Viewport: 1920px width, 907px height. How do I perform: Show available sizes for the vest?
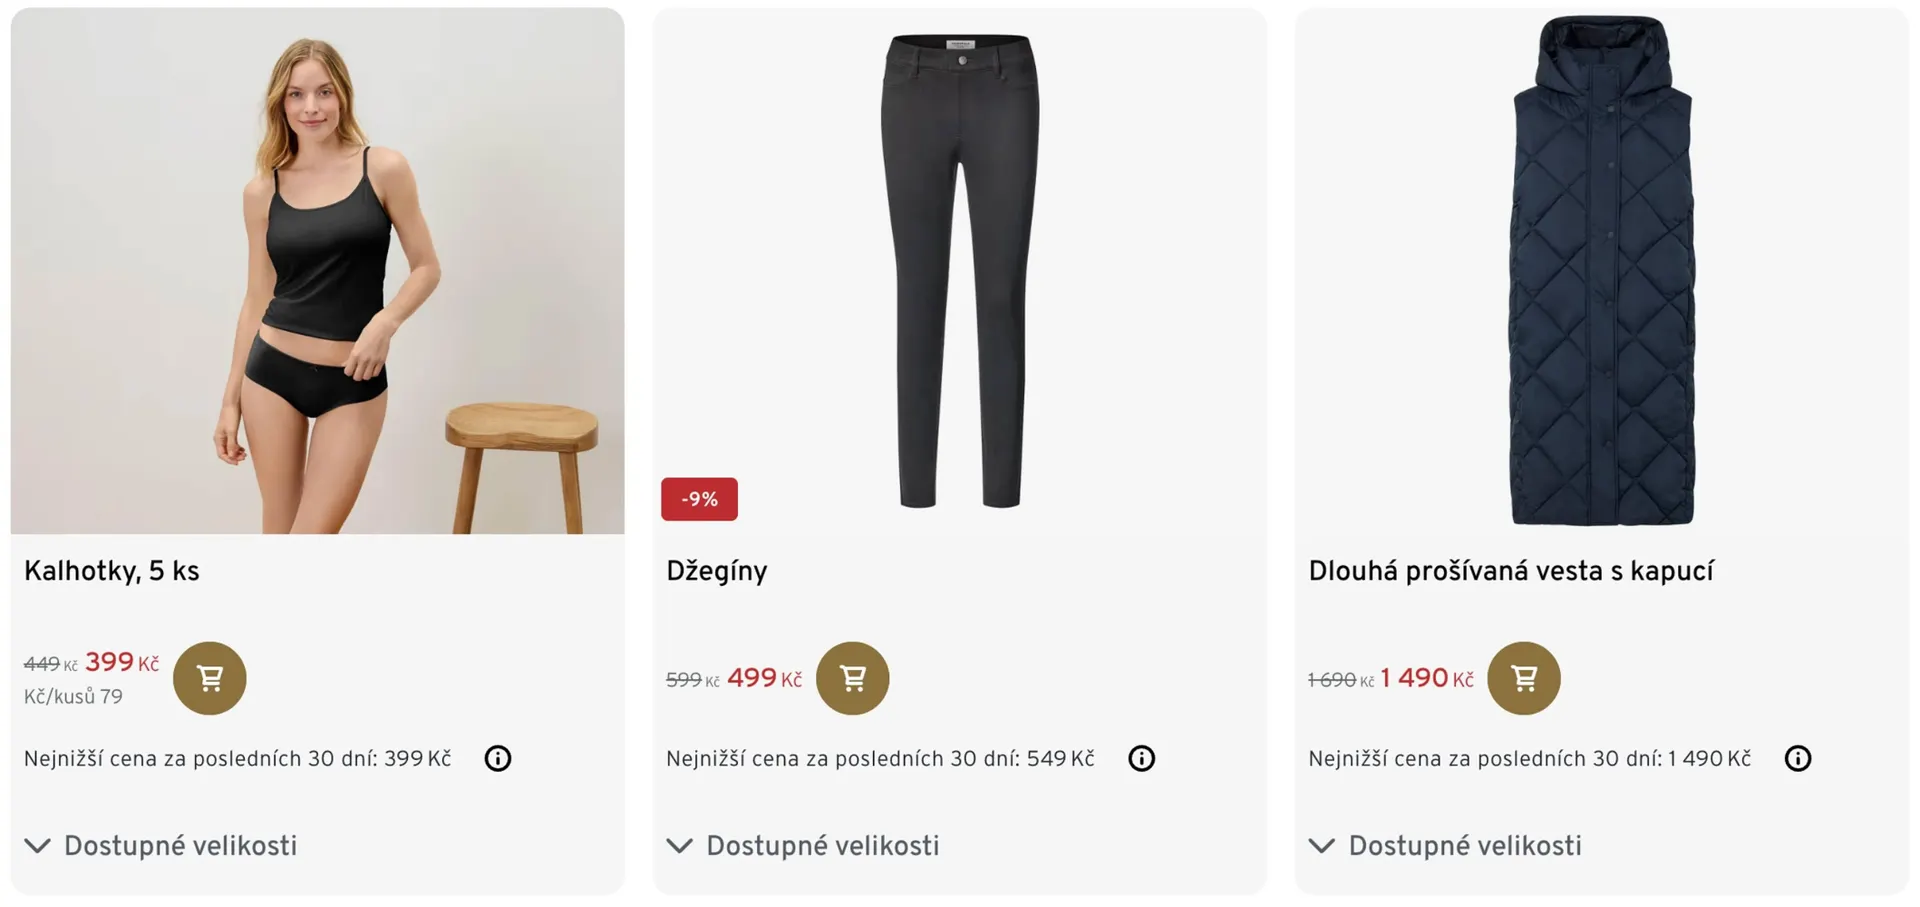[x=1446, y=846]
